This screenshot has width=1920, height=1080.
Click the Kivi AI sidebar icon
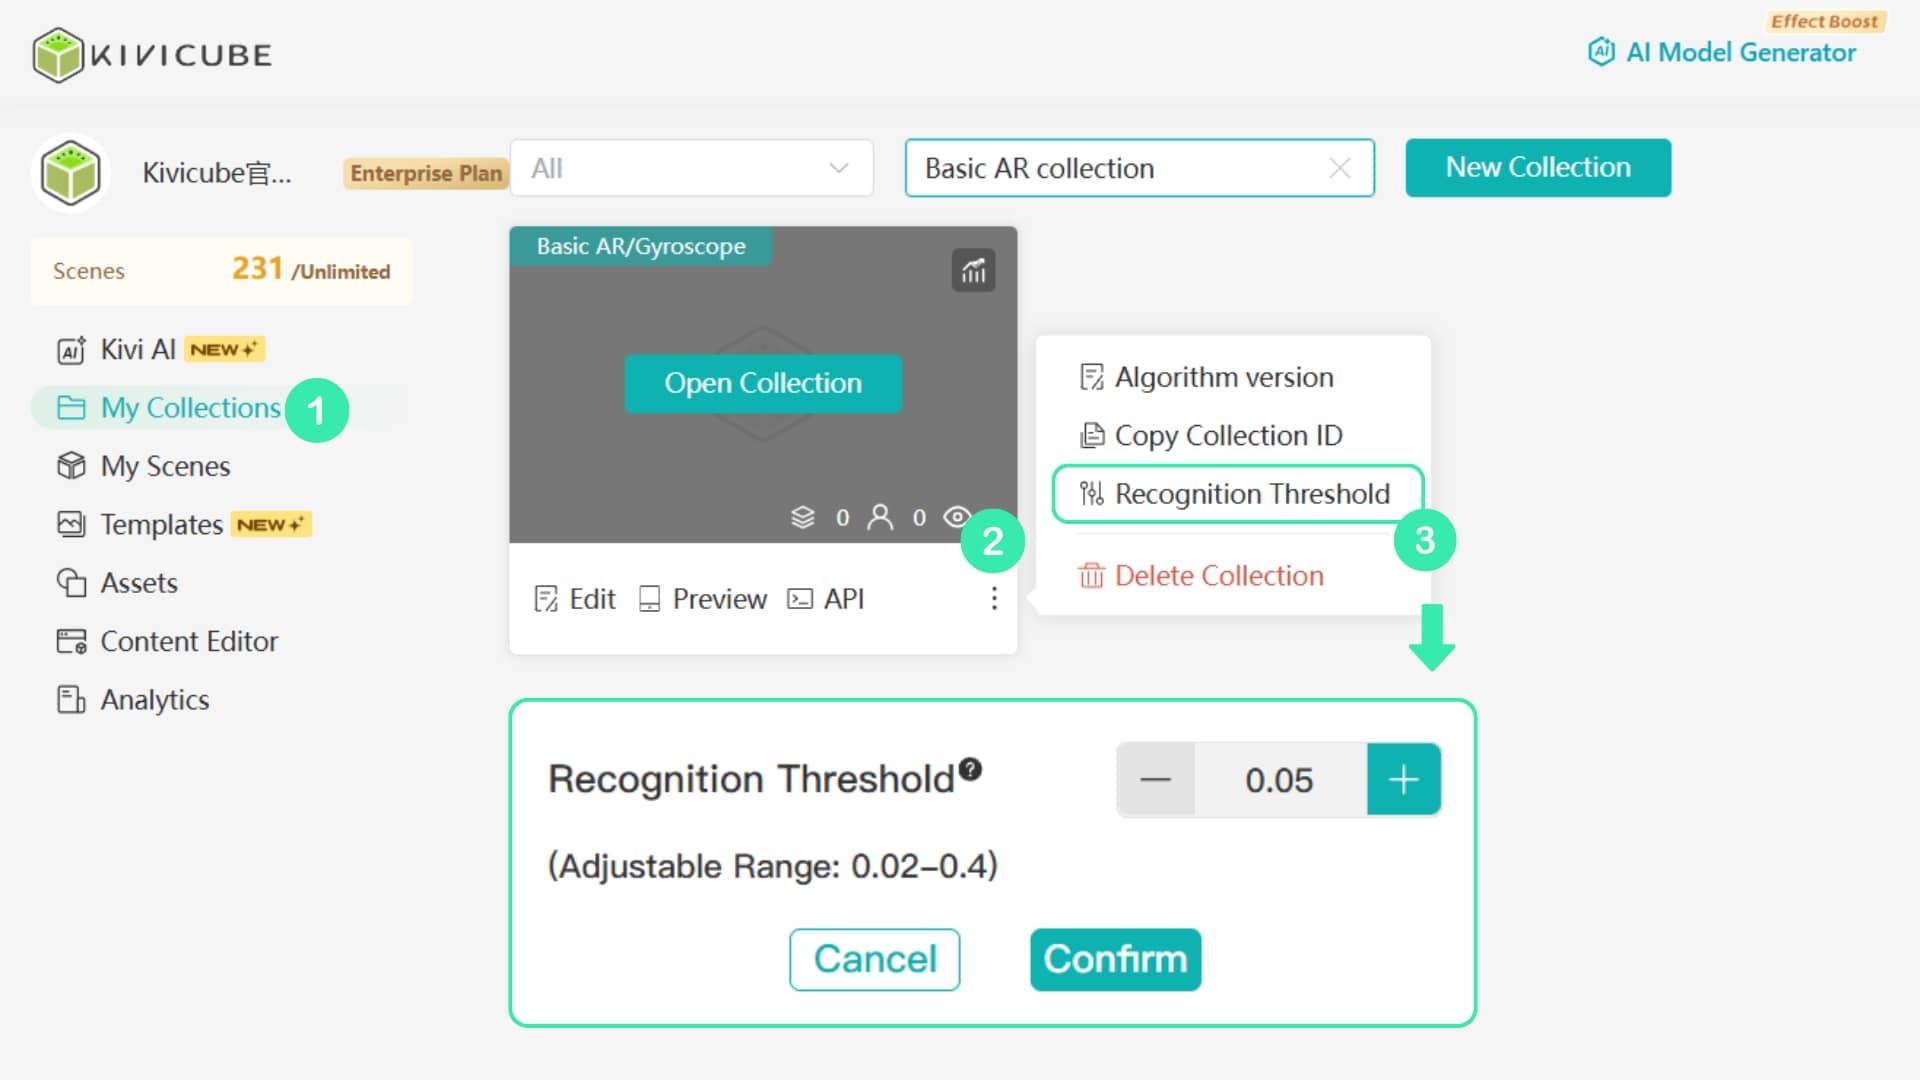71,350
